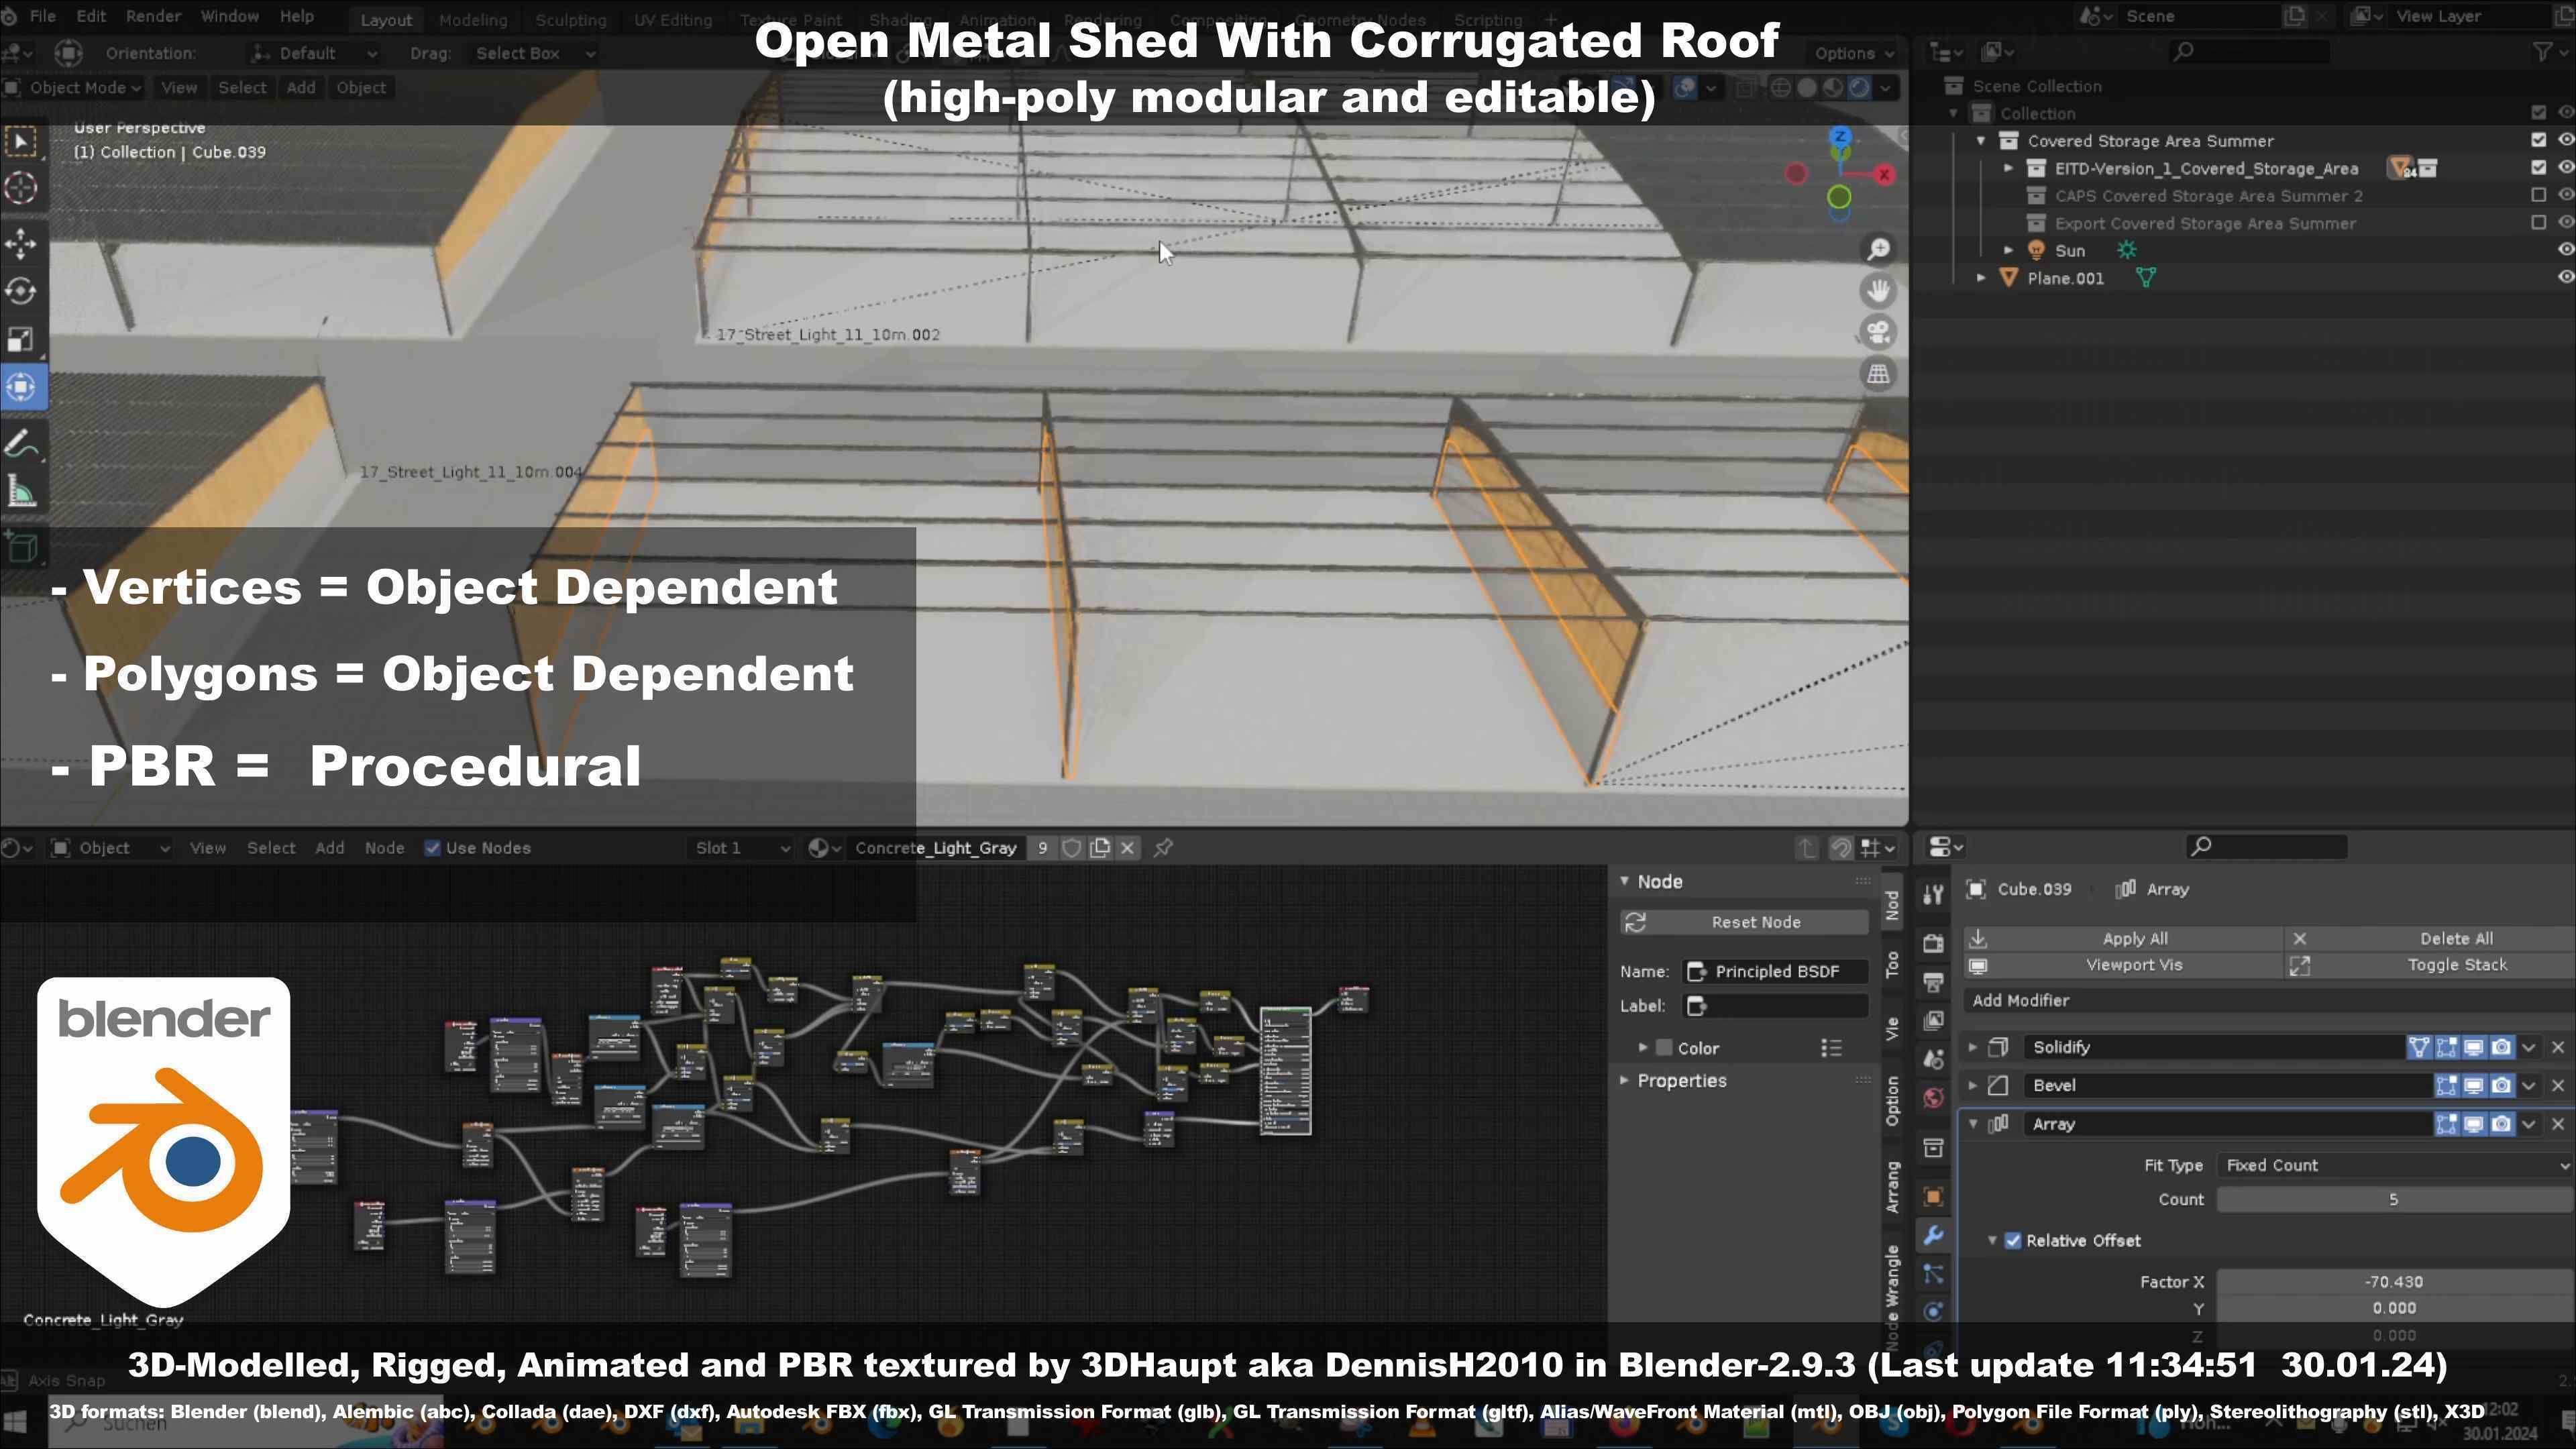Open the Fit Type Fixed Count dropdown

point(2394,1165)
